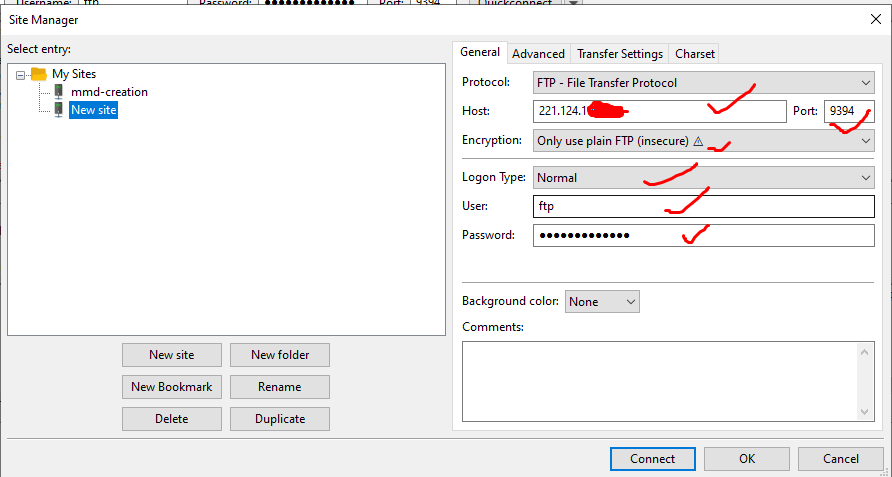Viewport: 892px width, 477px height.
Task: Open the Background color dropdown
Action: point(602,302)
